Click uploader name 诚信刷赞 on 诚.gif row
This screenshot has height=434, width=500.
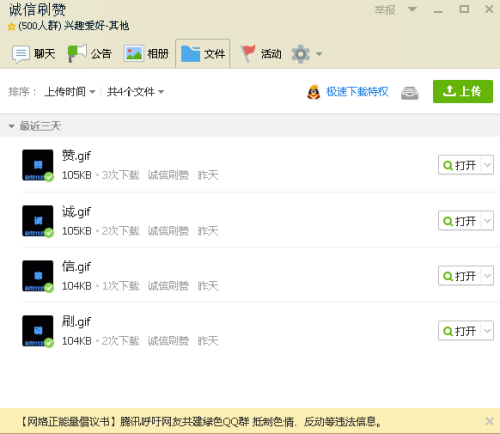[x=168, y=231]
